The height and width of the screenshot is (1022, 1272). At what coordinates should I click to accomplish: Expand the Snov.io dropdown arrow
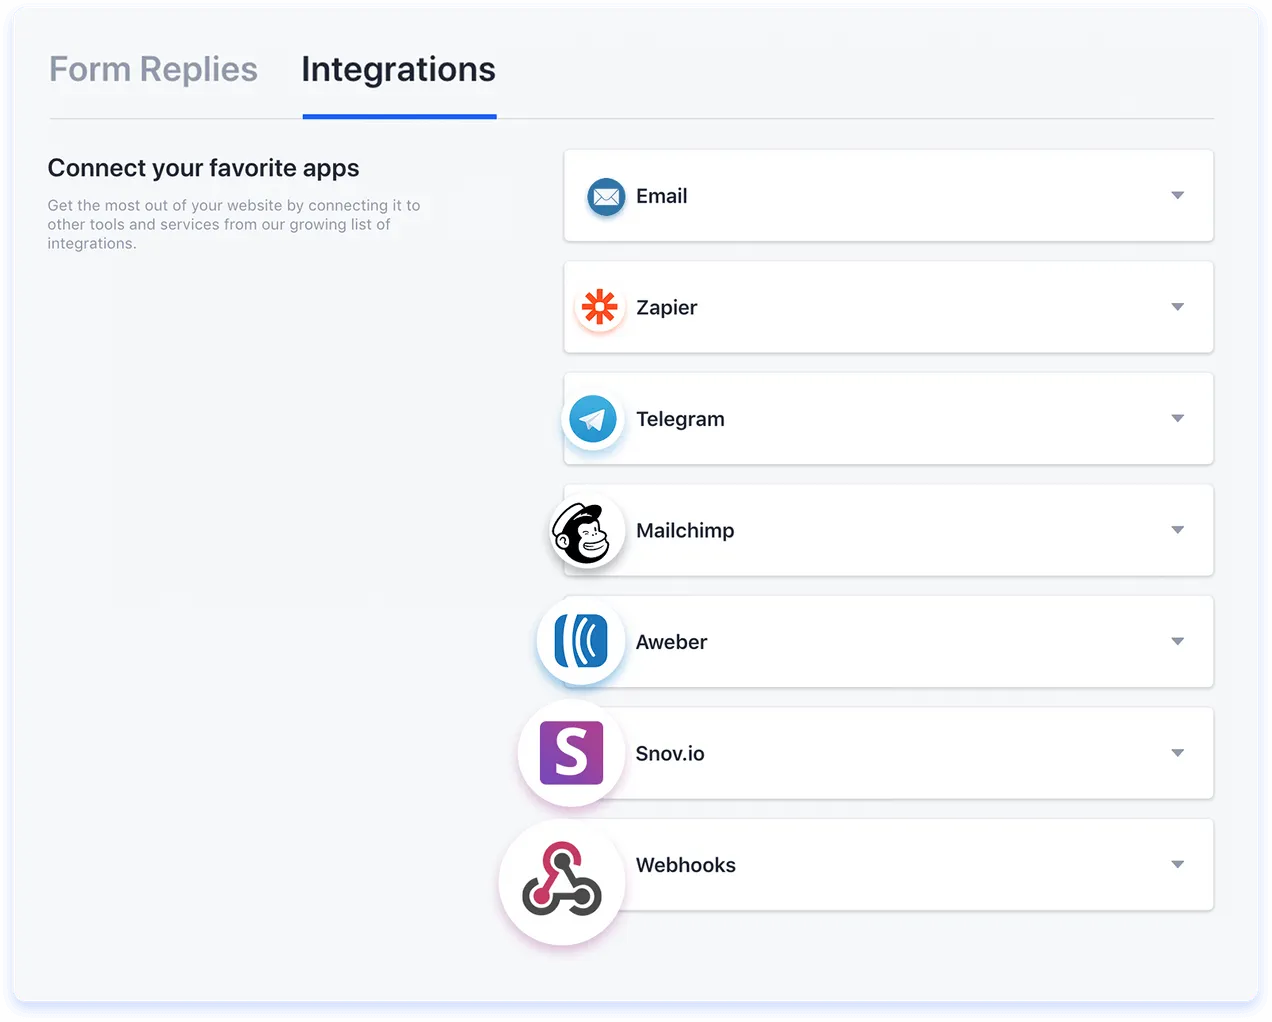click(x=1178, y=753)
